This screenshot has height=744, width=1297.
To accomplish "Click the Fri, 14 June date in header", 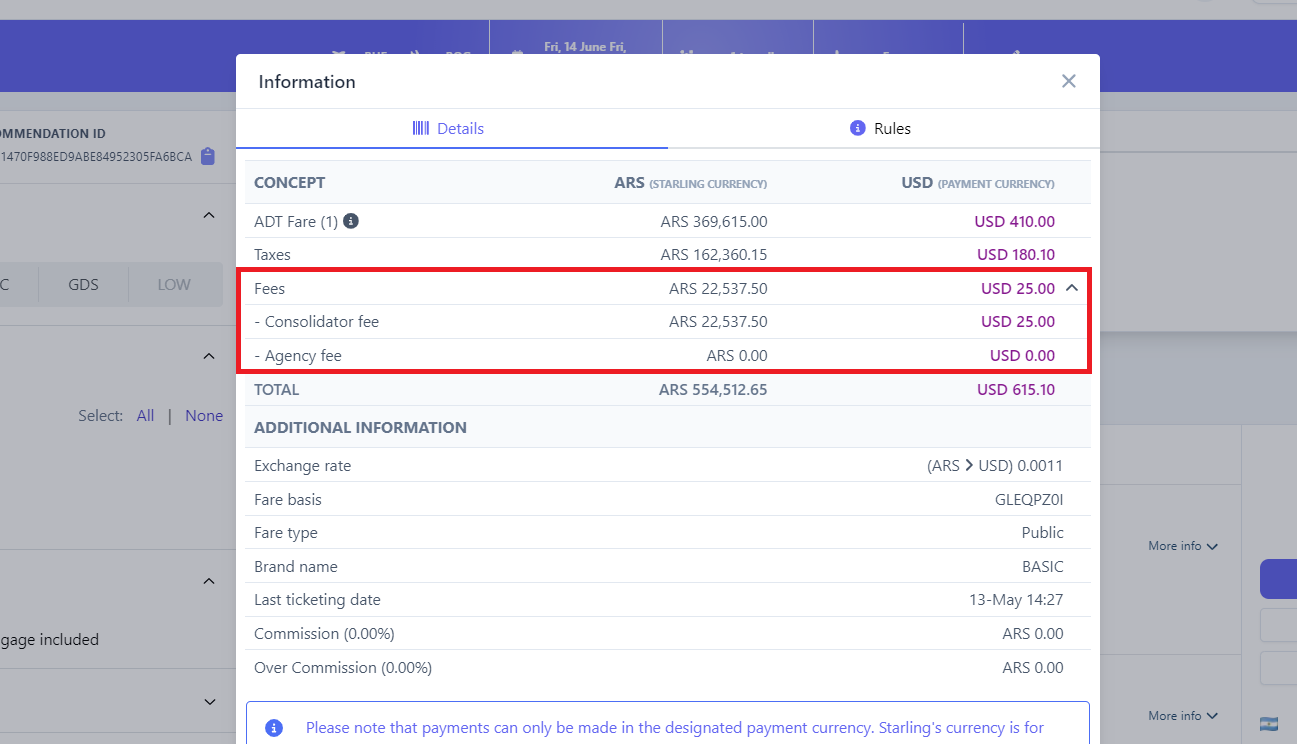I will tap(585, 47).
